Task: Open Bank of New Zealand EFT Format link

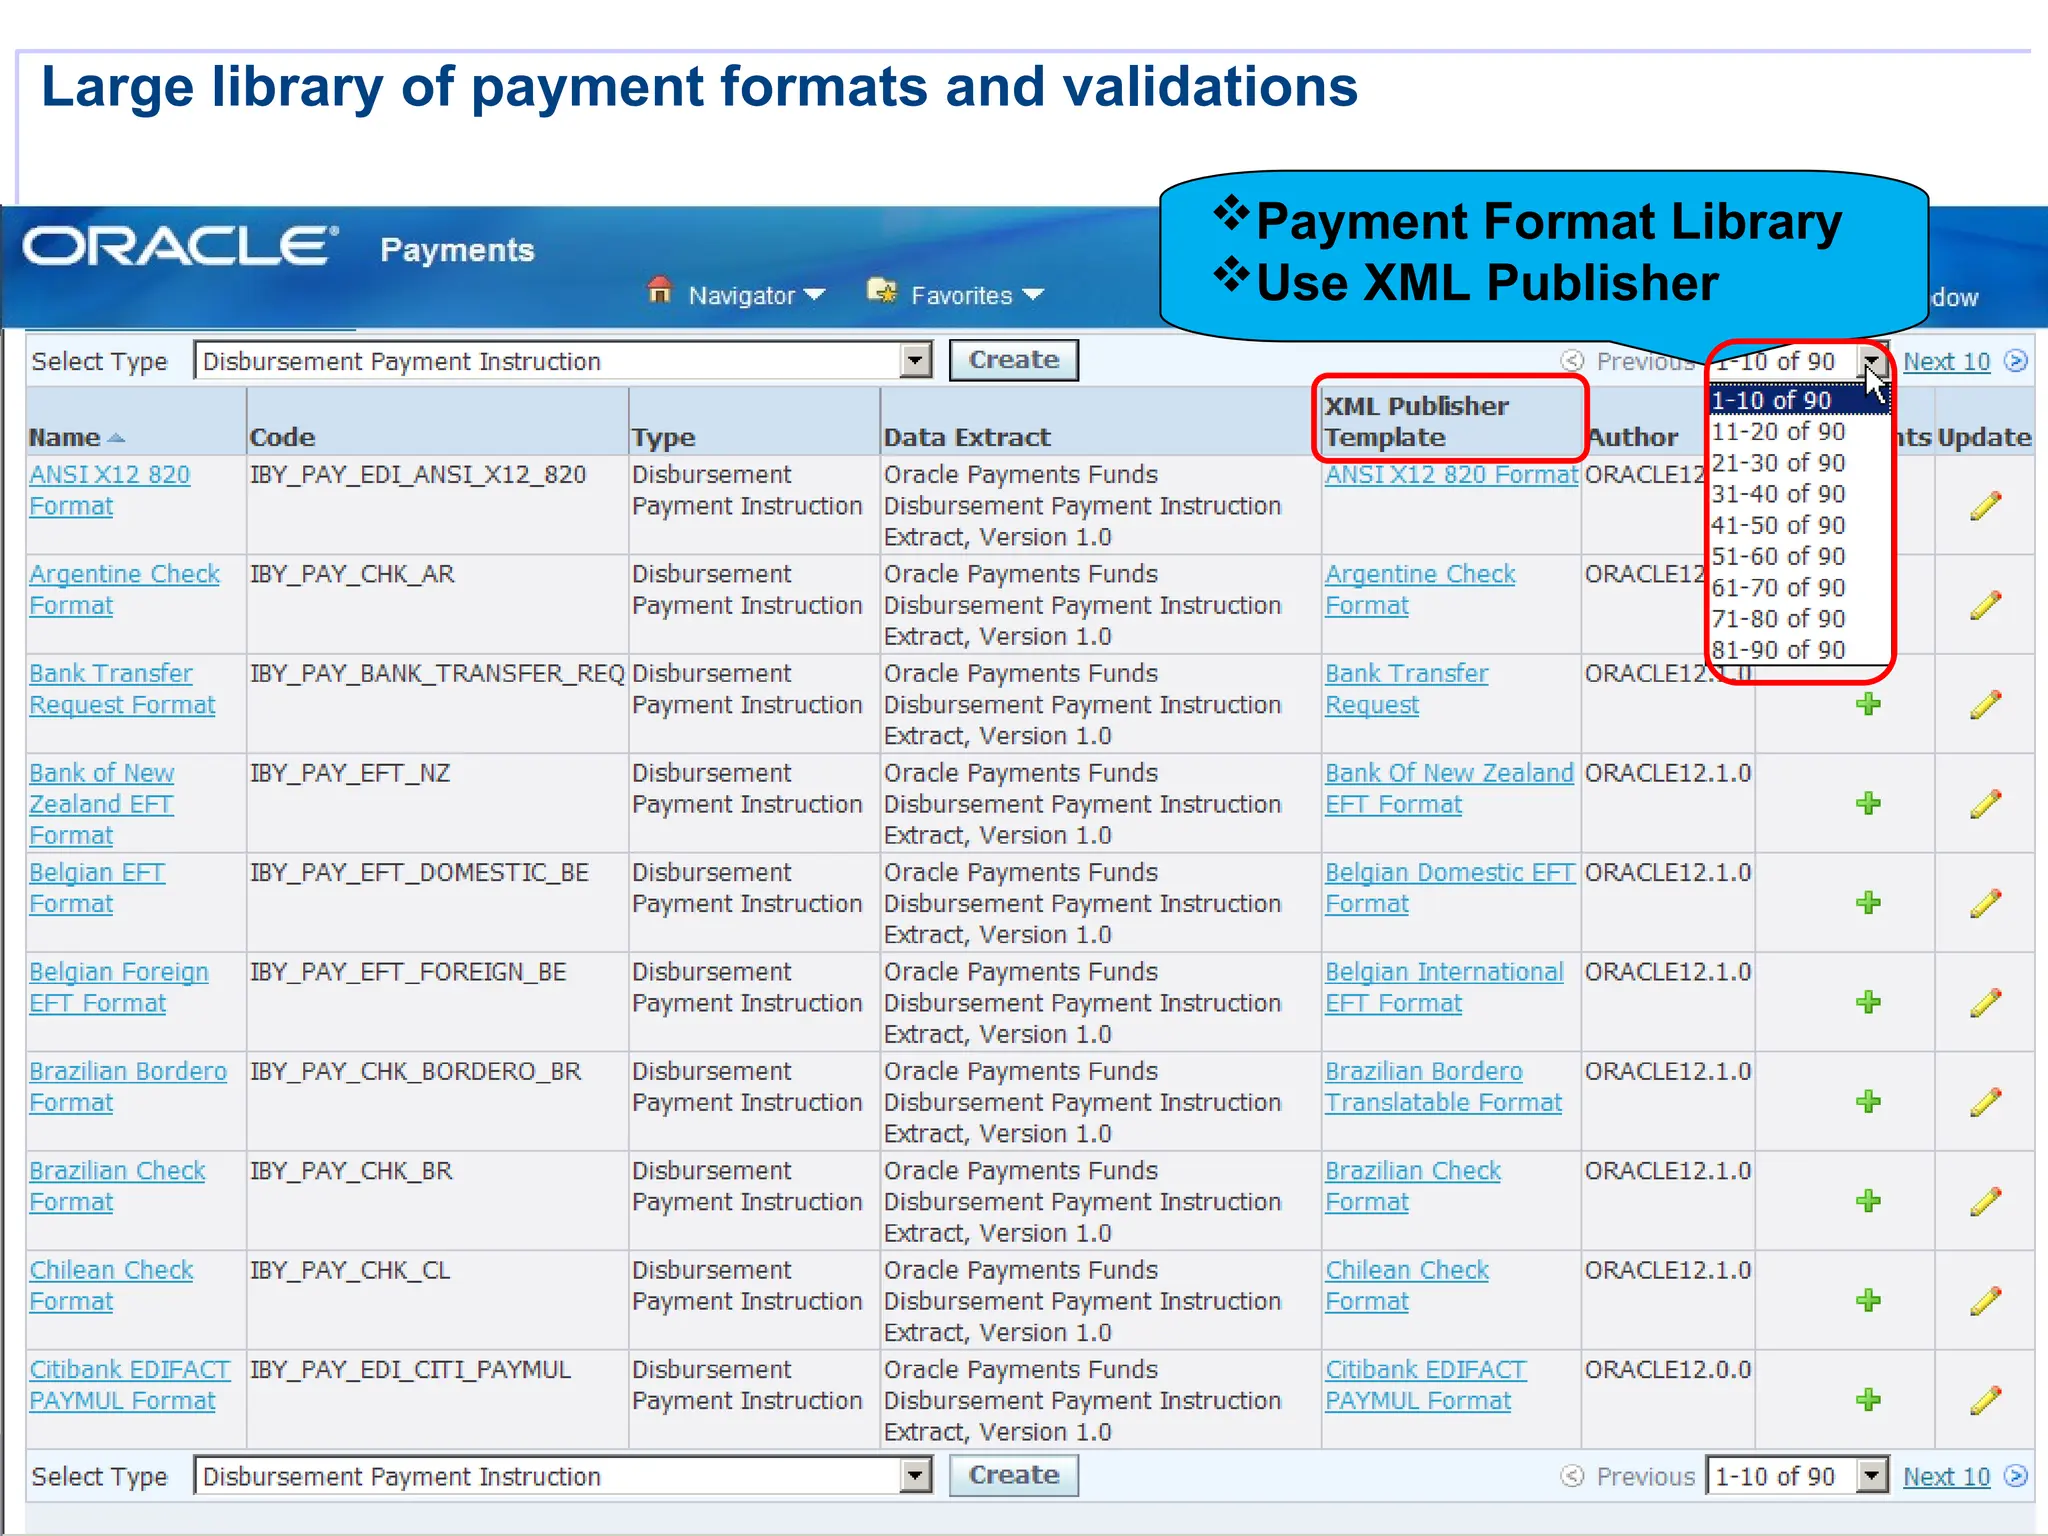Action: pos(101,803)
